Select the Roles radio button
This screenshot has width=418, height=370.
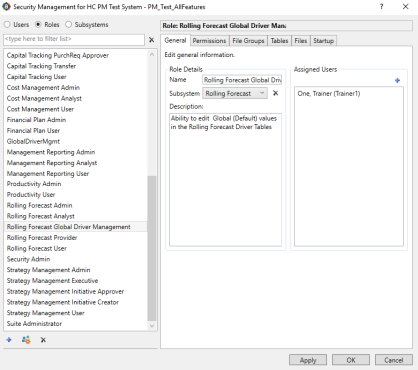tap(47, 25)
